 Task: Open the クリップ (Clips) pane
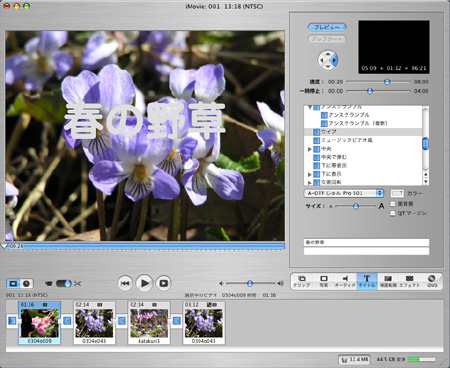(302, 281)
